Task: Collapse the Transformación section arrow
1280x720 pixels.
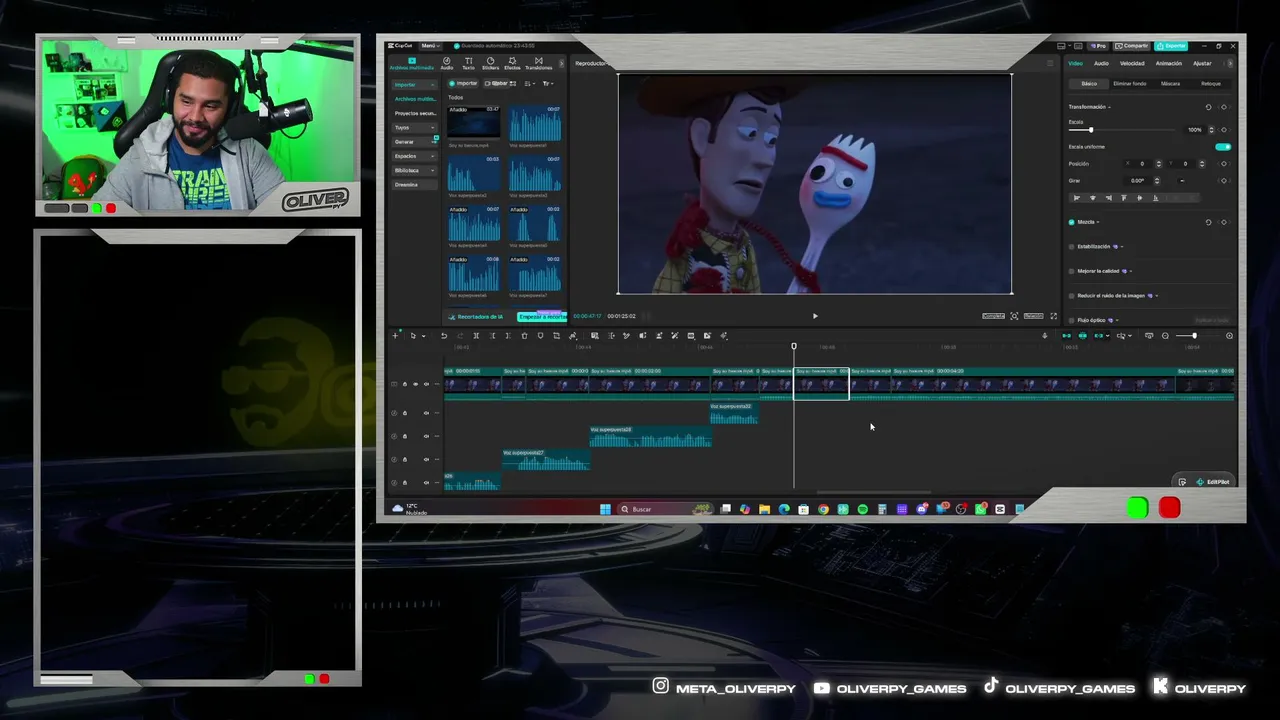Action: click(1109, 107)
